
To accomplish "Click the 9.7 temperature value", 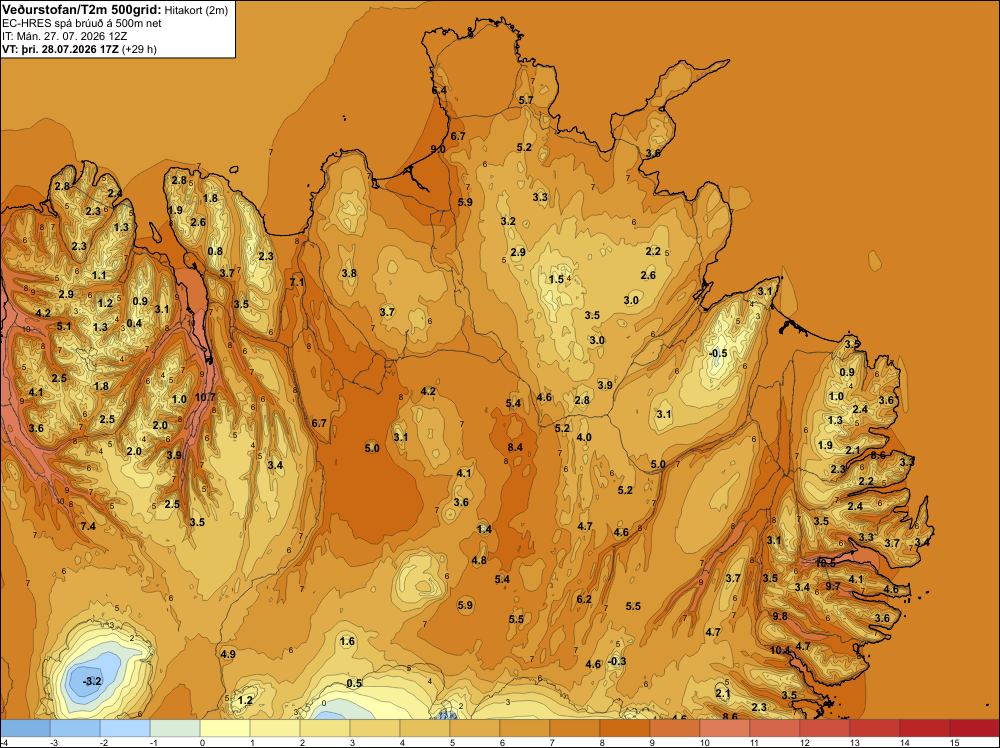I will [x=833, y=586].
